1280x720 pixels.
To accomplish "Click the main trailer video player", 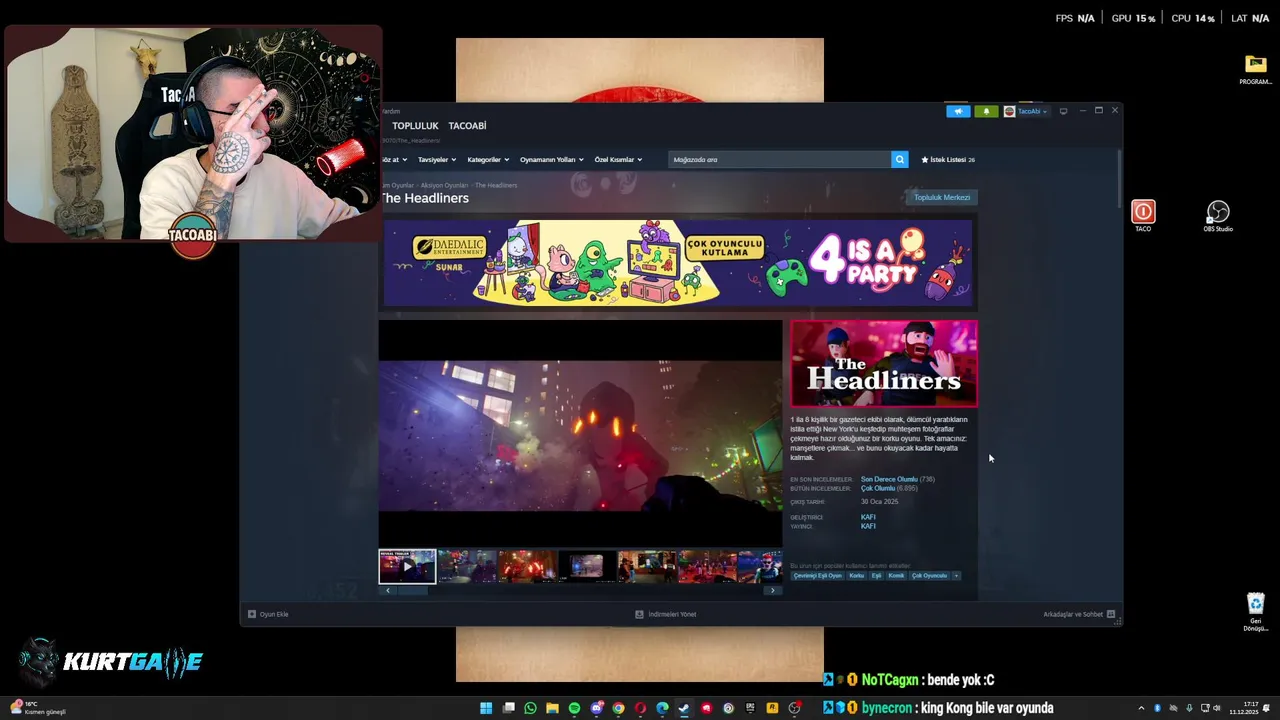I will 580,432.
